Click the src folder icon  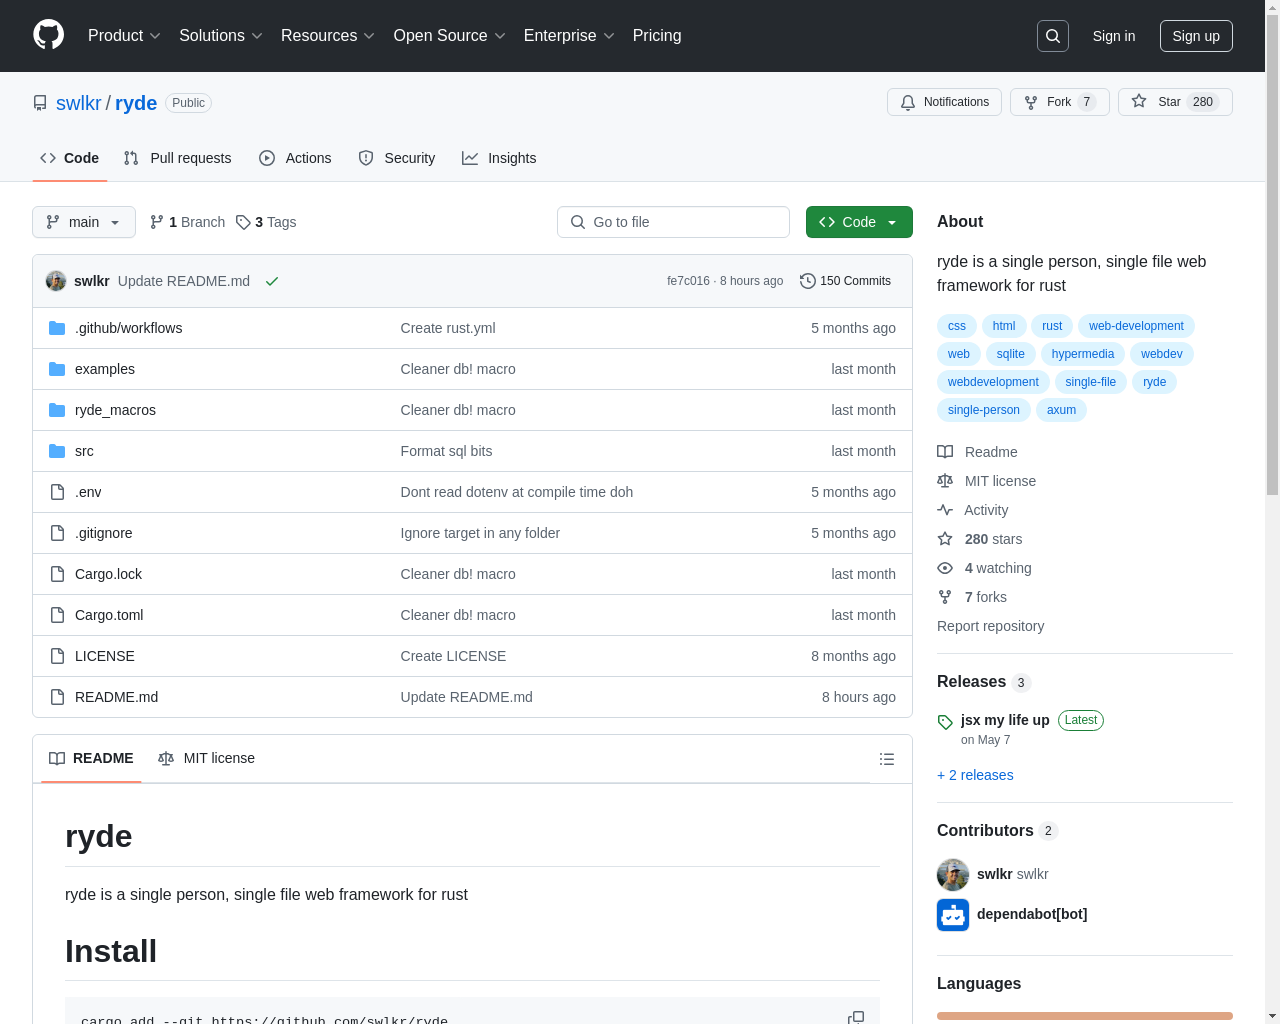click(57, 451)
